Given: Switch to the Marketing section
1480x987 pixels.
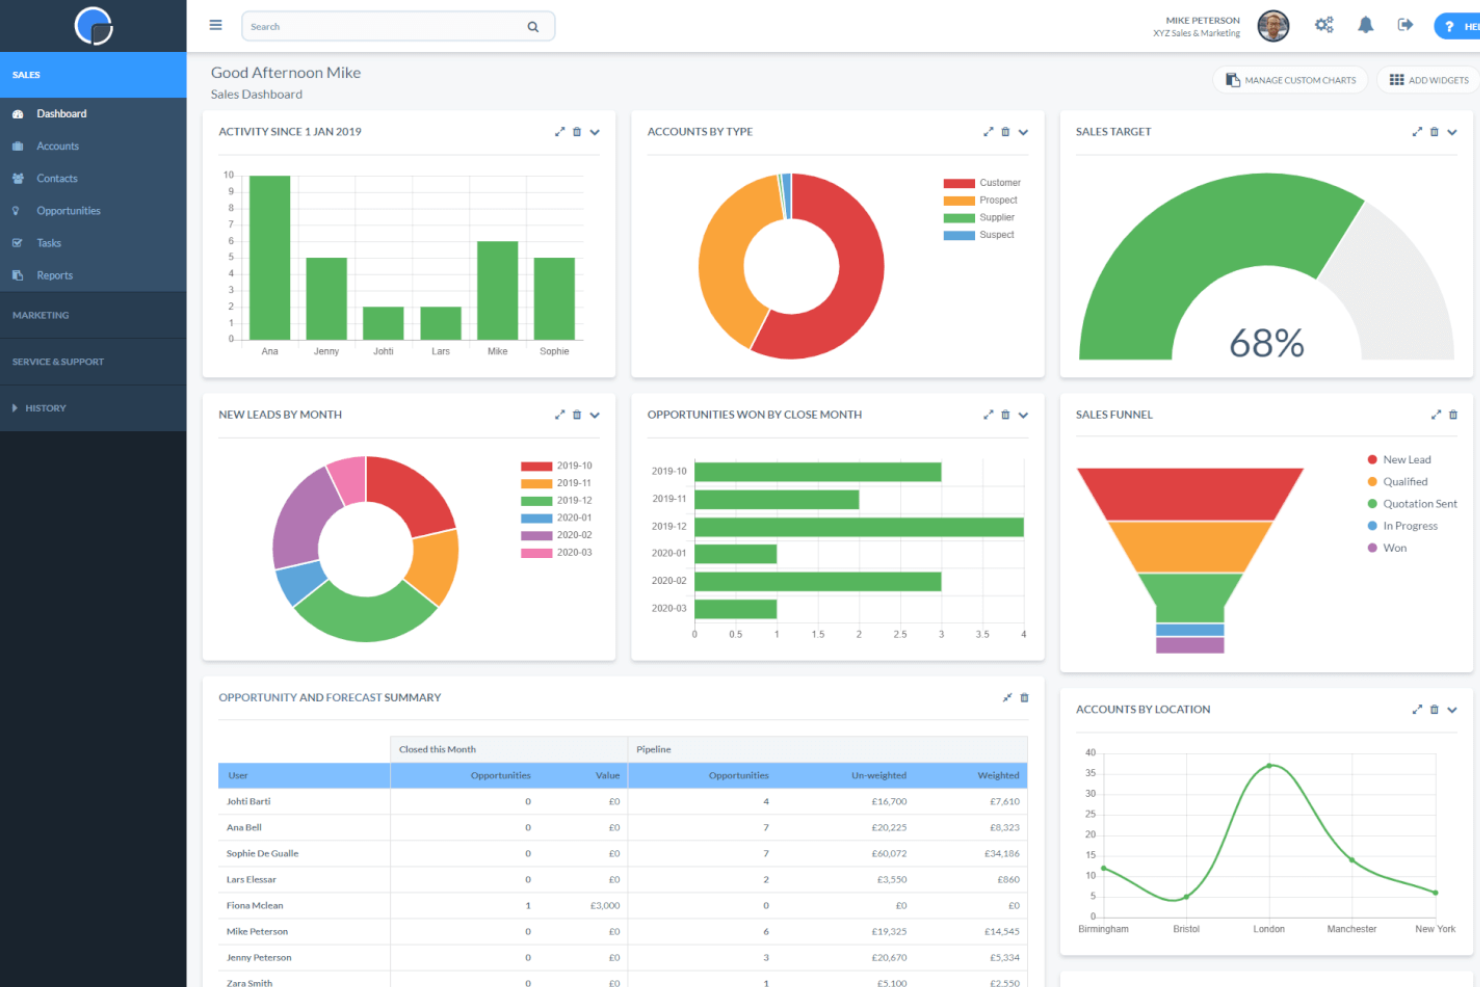Looking at the screenshot, I should 40,314.
